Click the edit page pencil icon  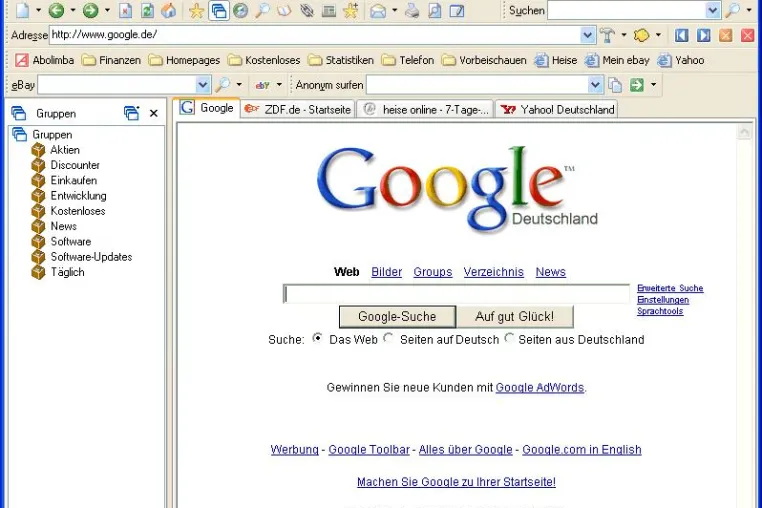point(456,10)
